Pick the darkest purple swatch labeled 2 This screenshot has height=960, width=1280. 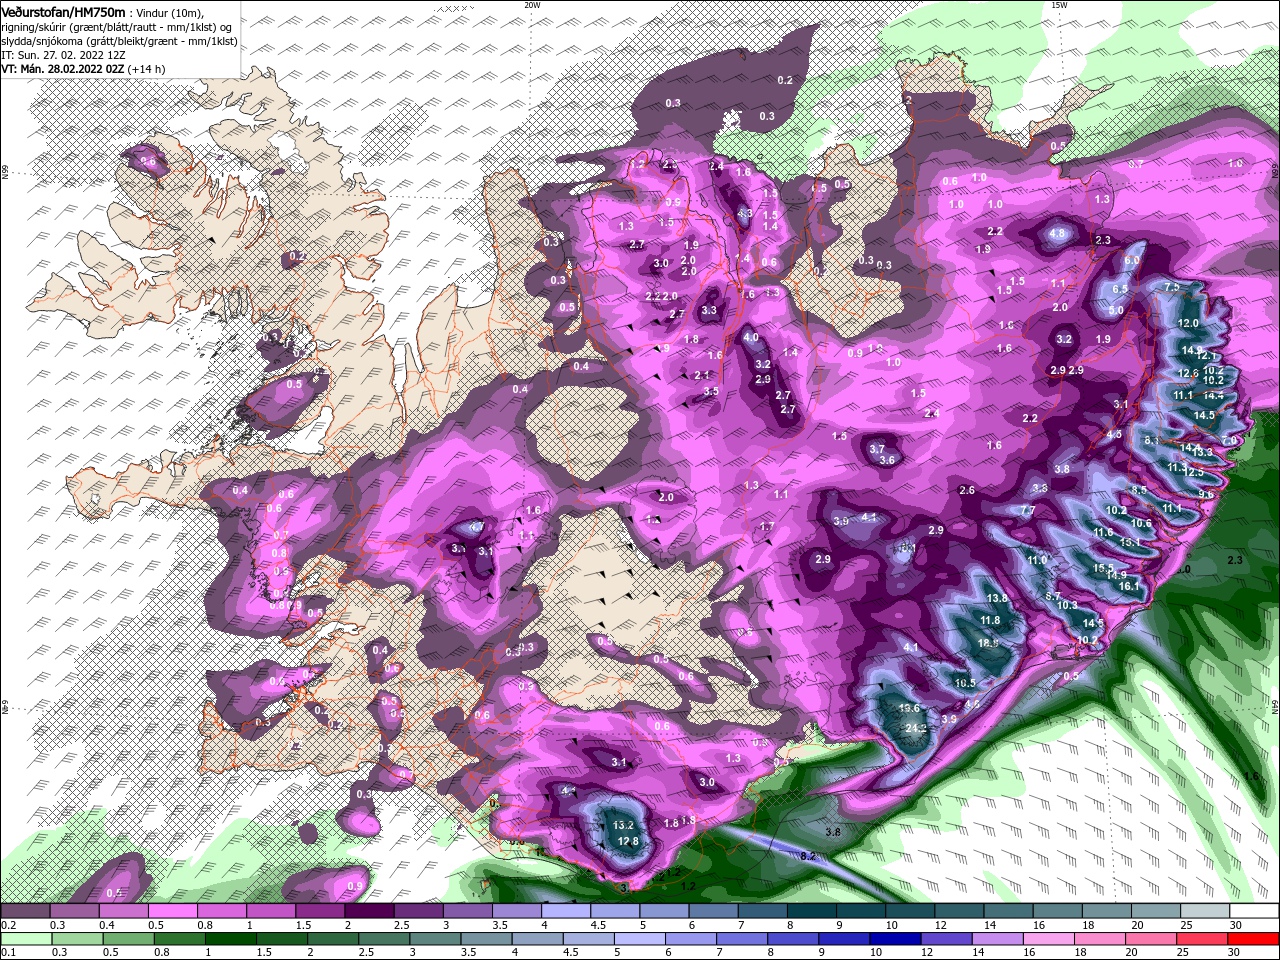click(369, 911)
